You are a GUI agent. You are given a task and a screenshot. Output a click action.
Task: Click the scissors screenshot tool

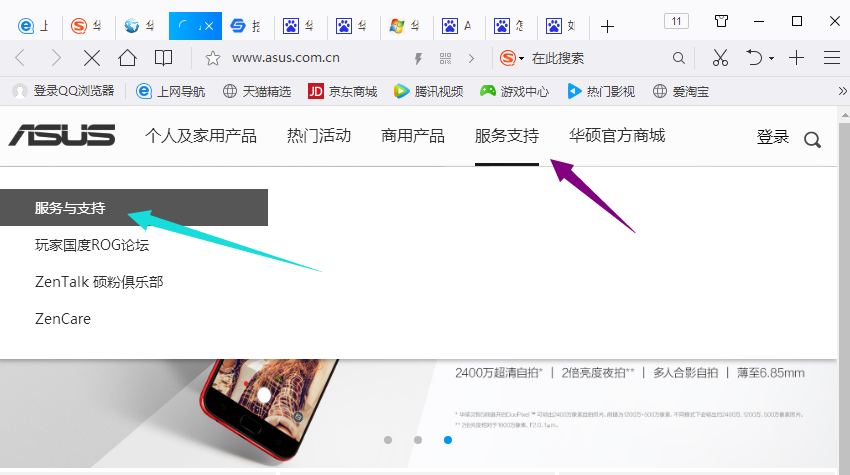(719, 58)
